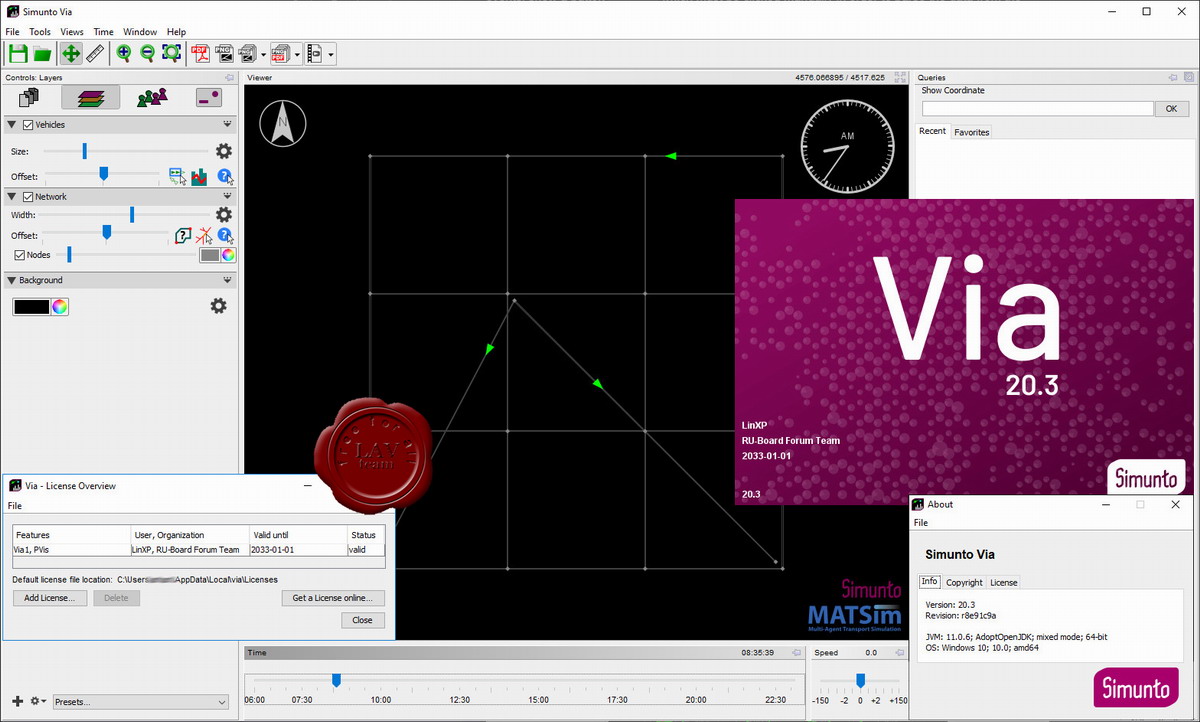Open the gear dropdown beside Presets
The height and width of the screenshot is (722, 1200).
coord(38,702)
